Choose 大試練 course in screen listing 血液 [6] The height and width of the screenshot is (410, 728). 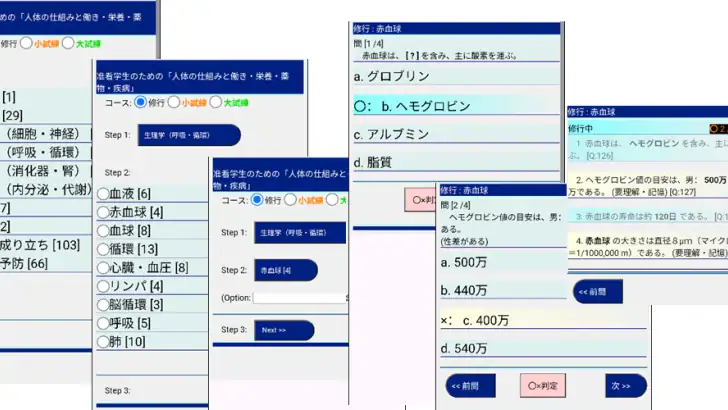pyautogui.click(x=215, y=102)
